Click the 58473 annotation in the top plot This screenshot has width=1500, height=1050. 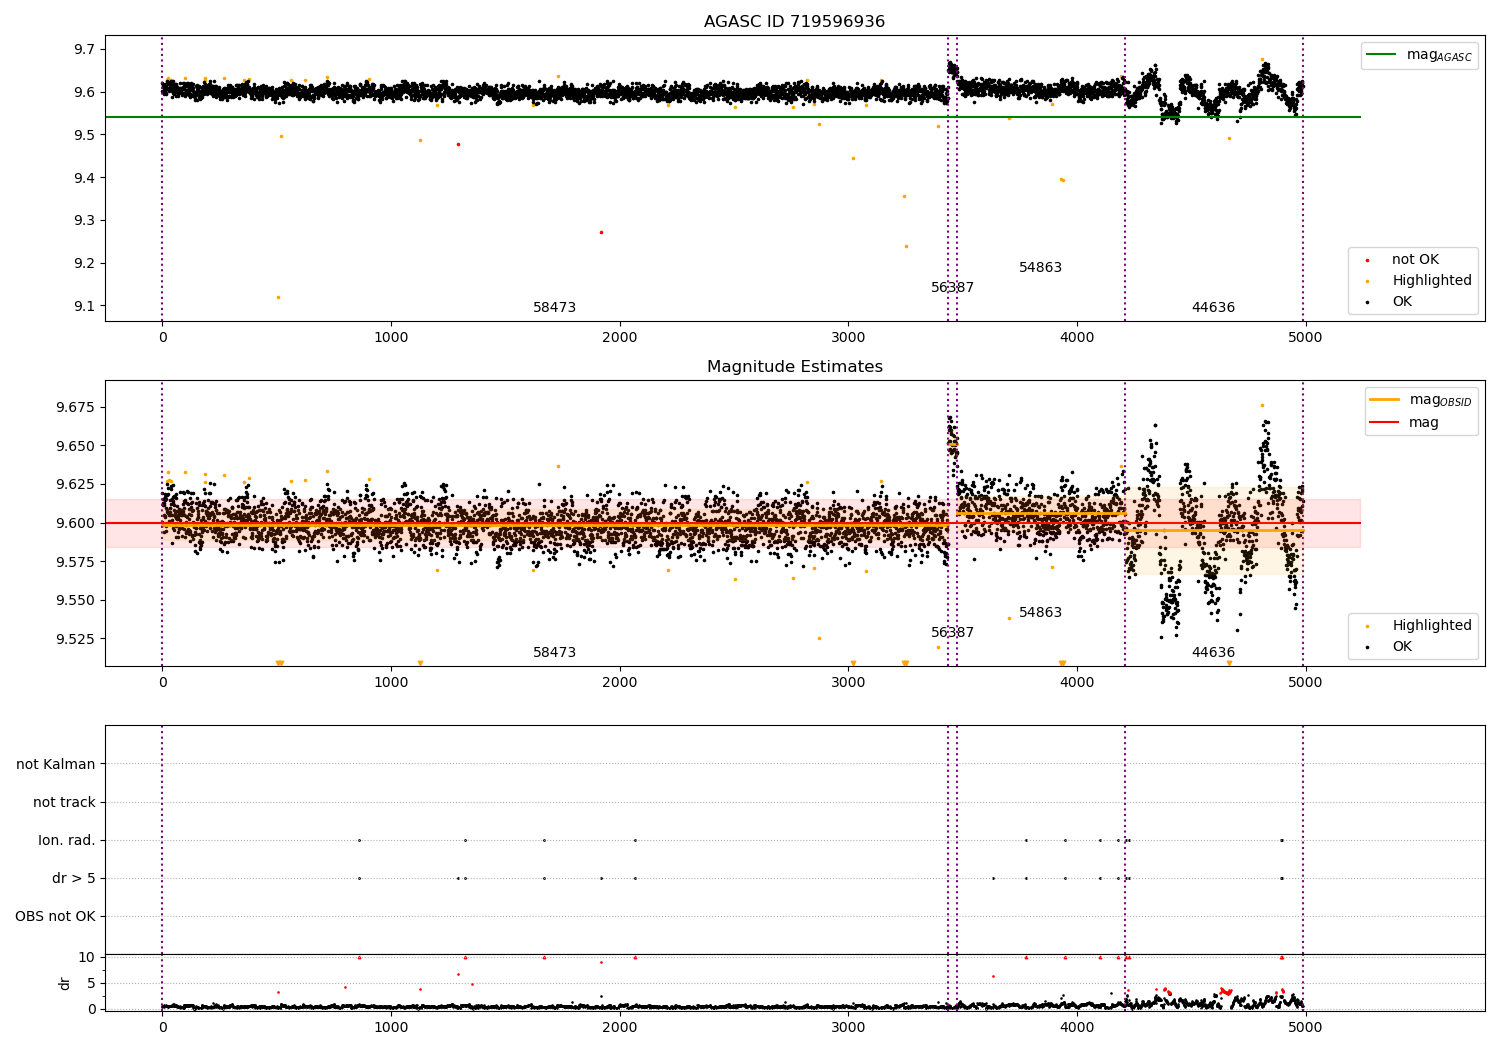(554, 308)
